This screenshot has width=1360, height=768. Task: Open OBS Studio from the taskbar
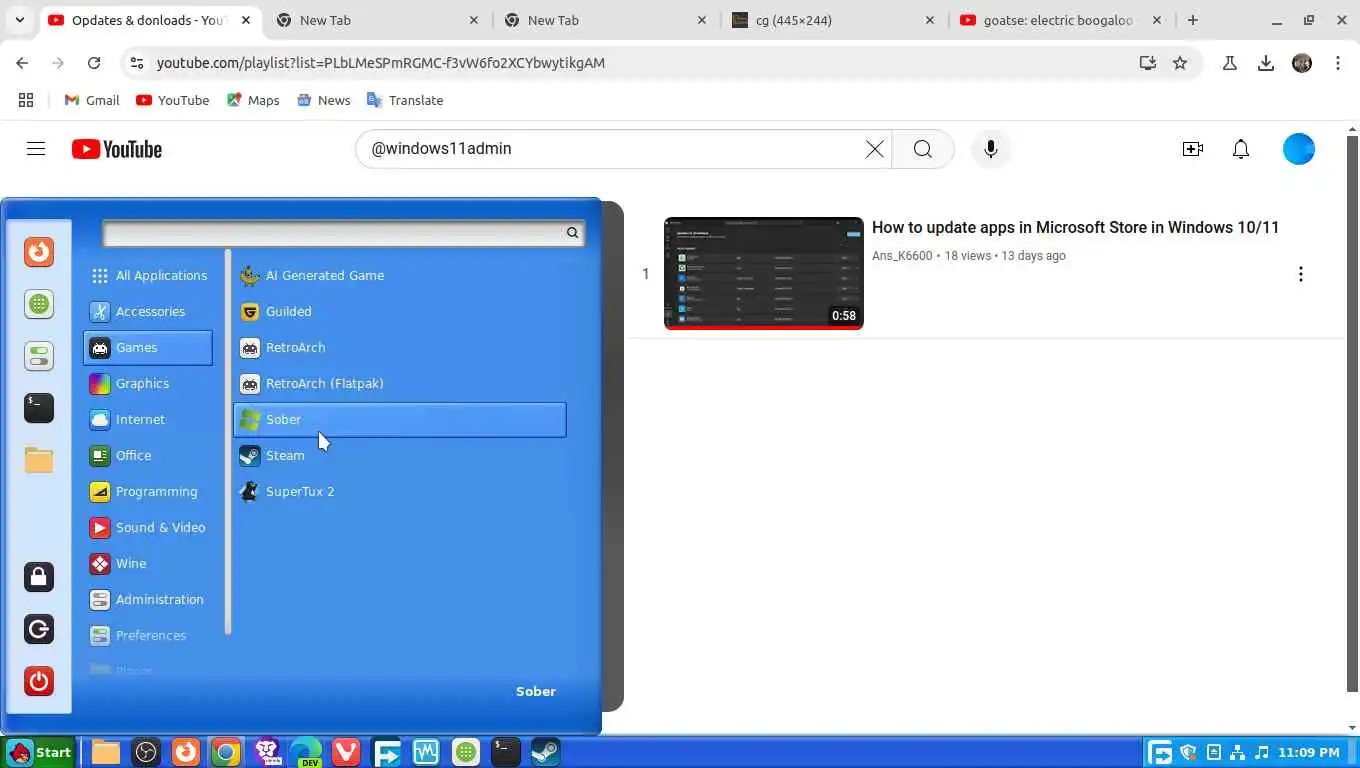click(146, 752)
